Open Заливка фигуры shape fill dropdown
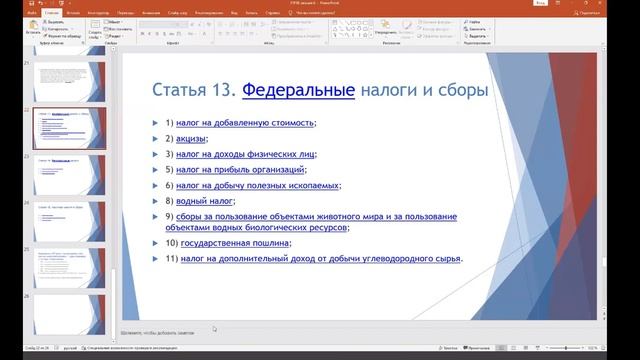This screenshot has height=360, width=640. 435,22
